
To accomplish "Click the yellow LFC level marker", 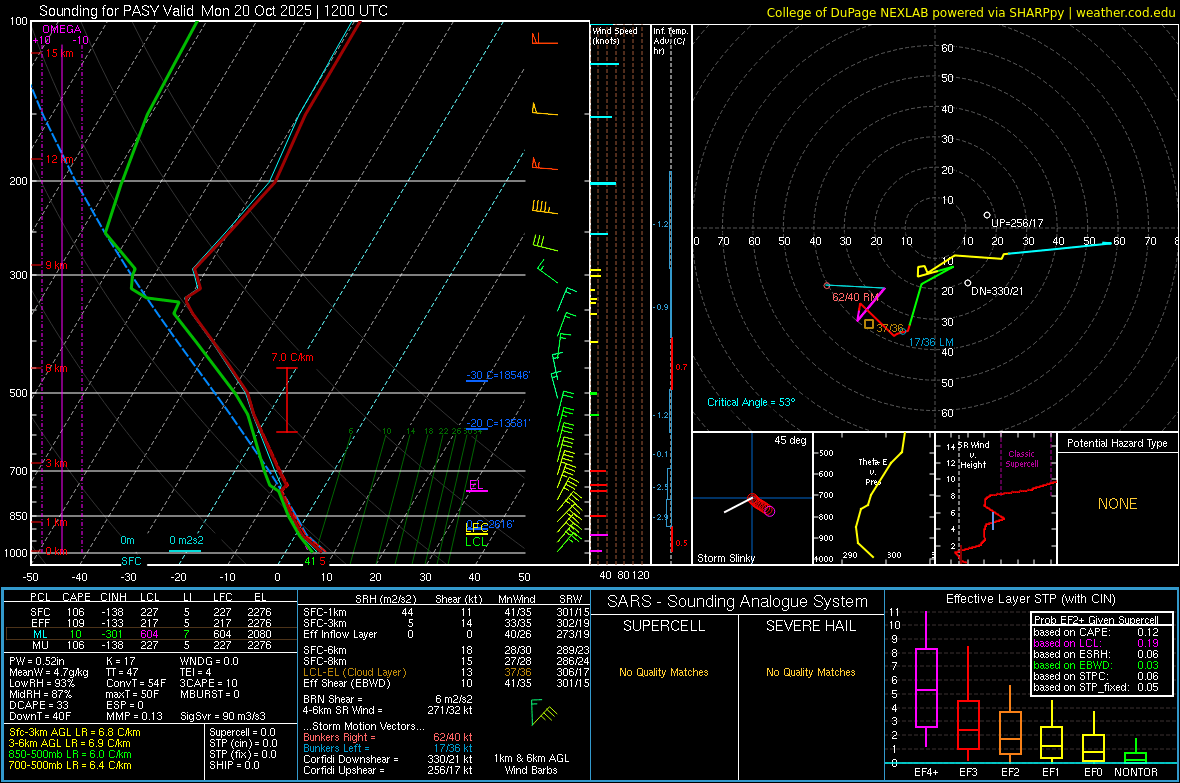I will pyautogui.click(x=476, y=529).
